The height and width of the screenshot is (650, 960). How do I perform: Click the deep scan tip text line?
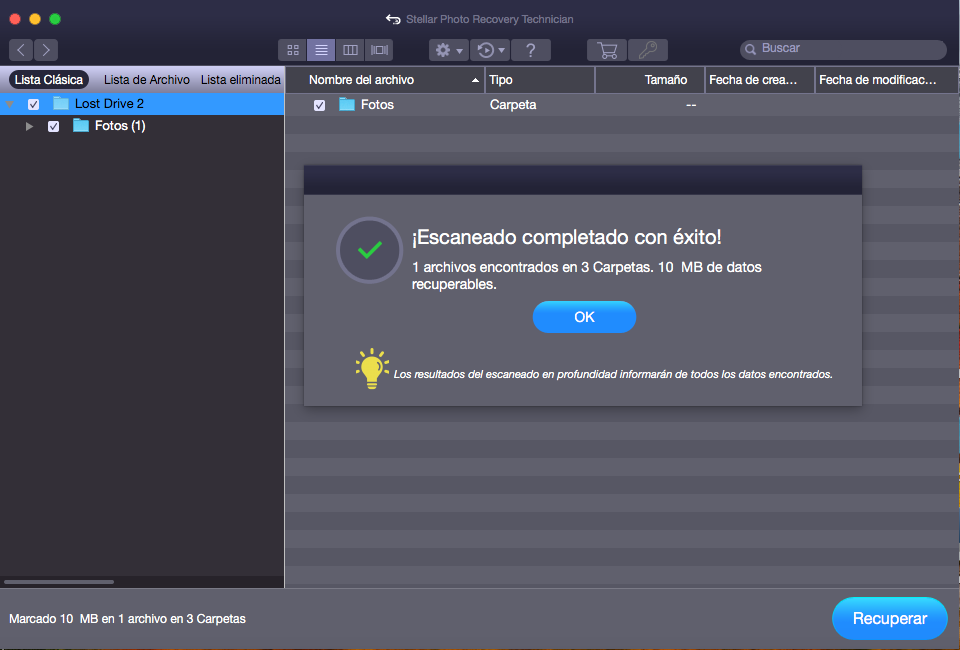(613, 374)
